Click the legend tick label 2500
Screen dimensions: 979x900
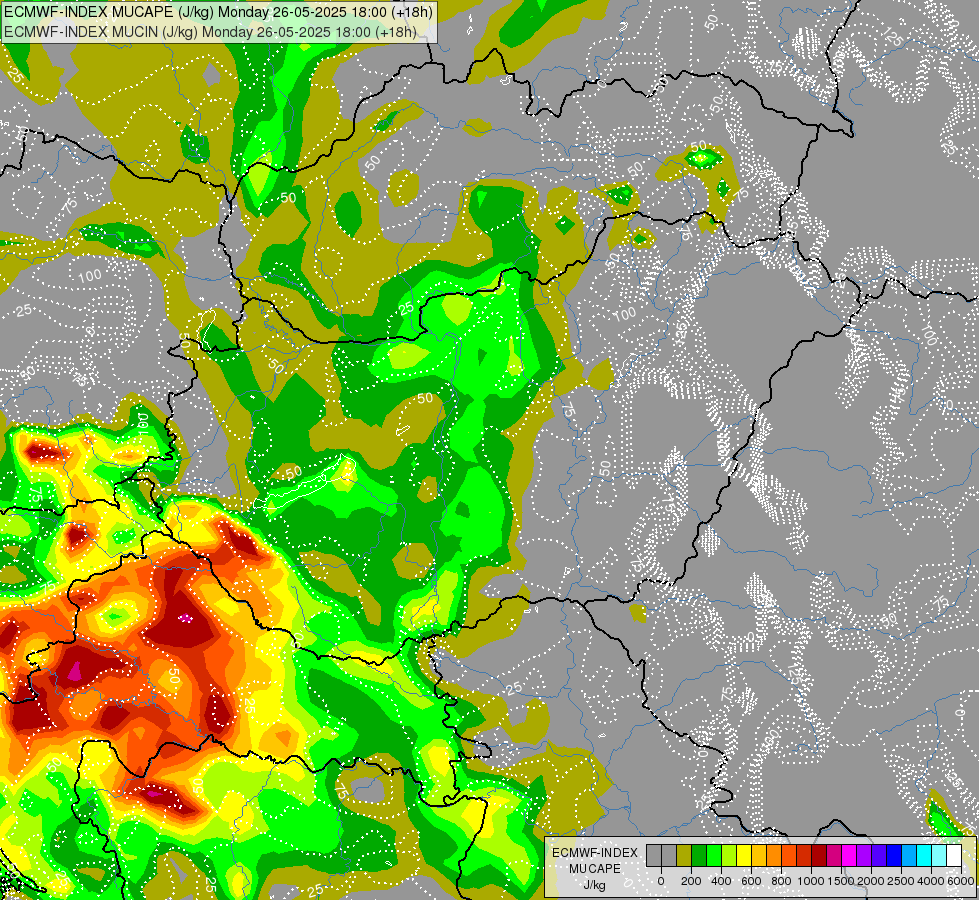901,881
